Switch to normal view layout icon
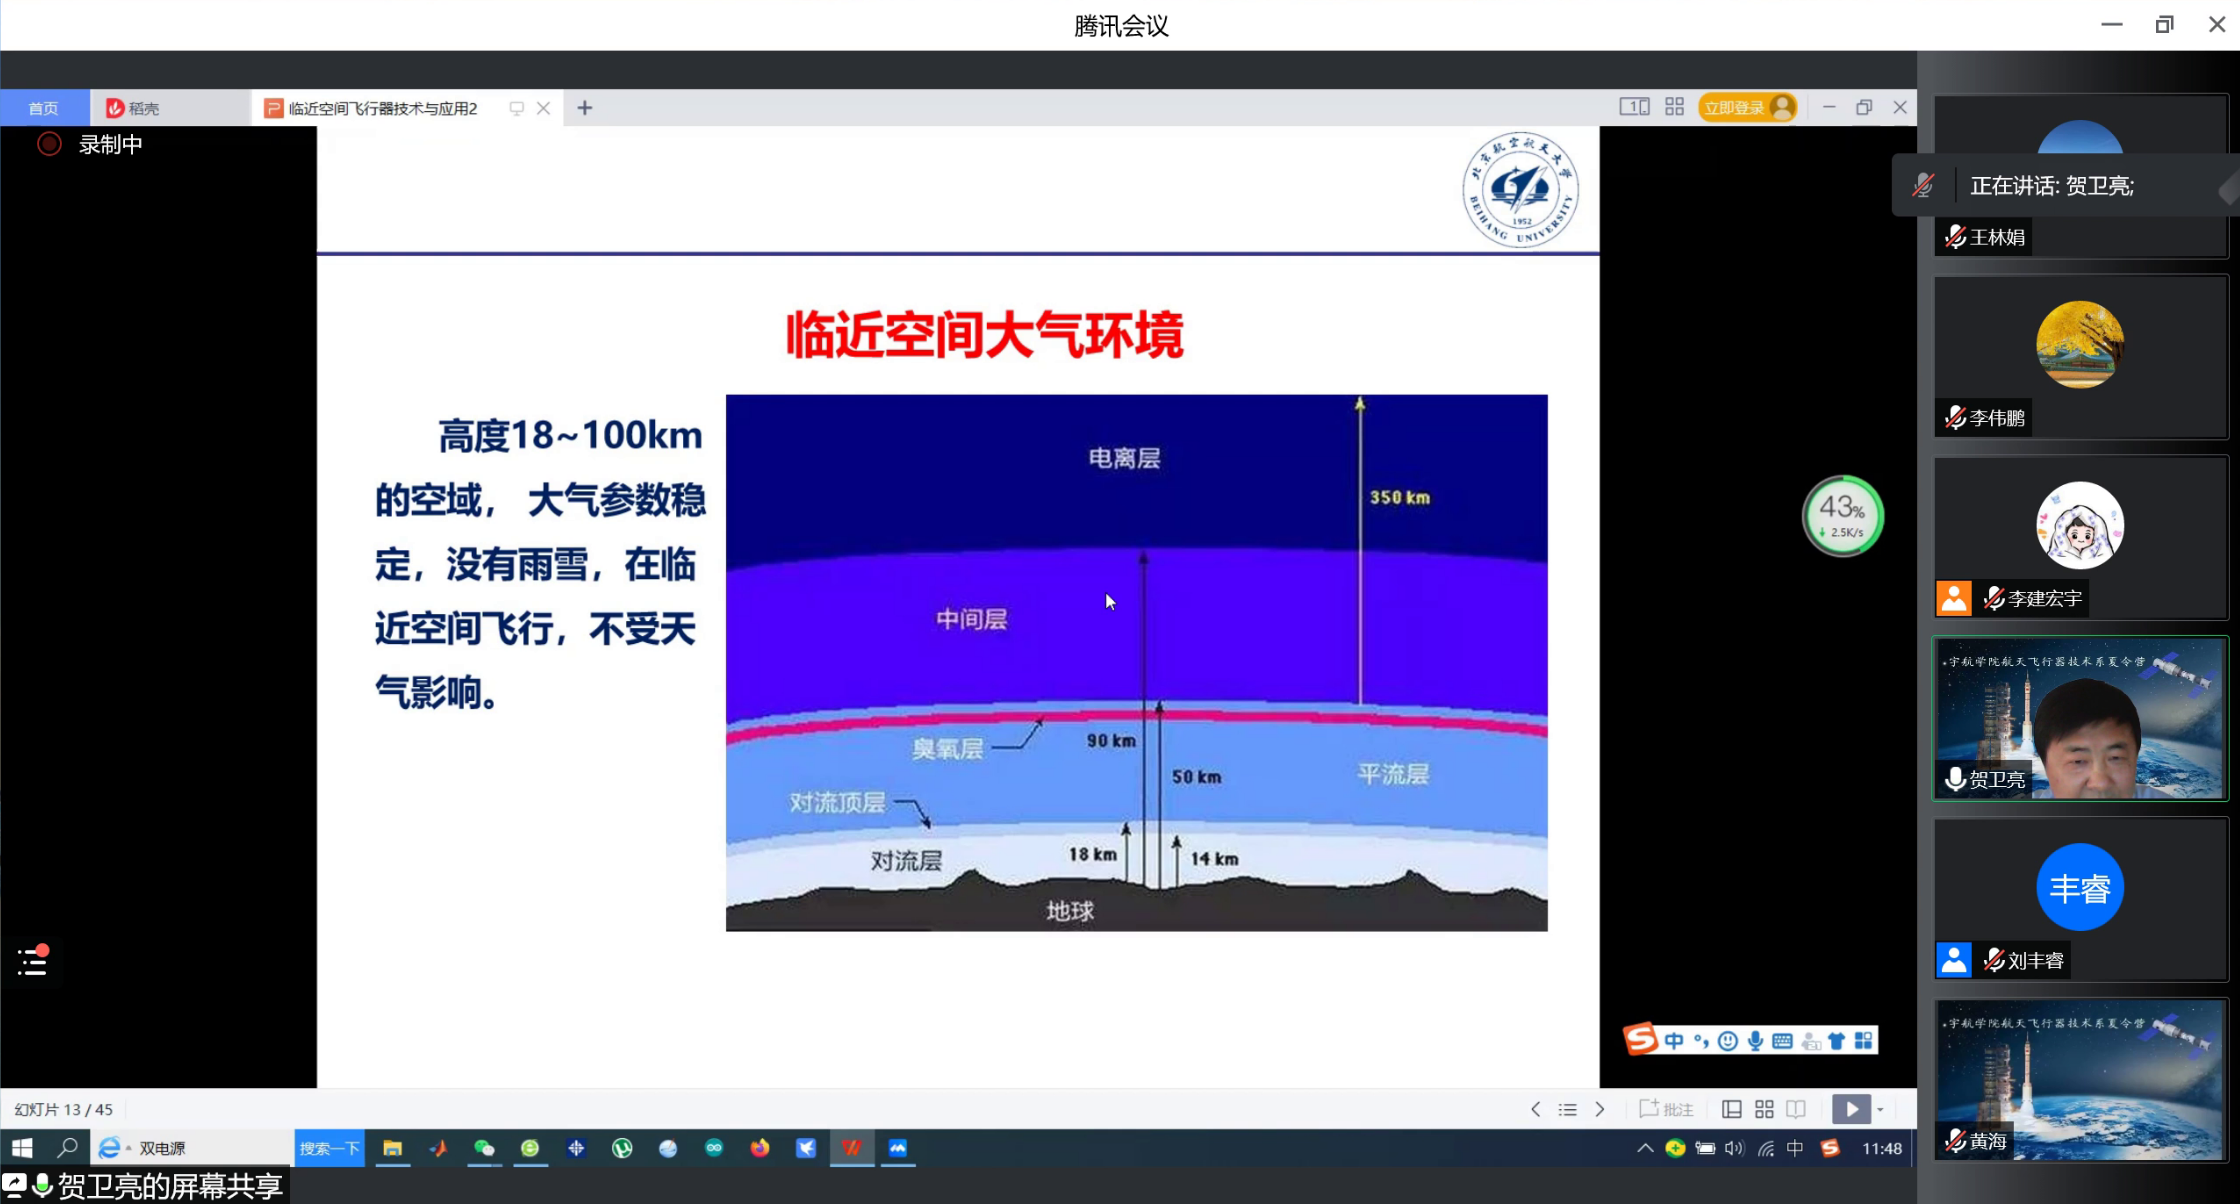This screenshot has width=2240, height=1204. pyautogui.click(x=1732, y=1109)
